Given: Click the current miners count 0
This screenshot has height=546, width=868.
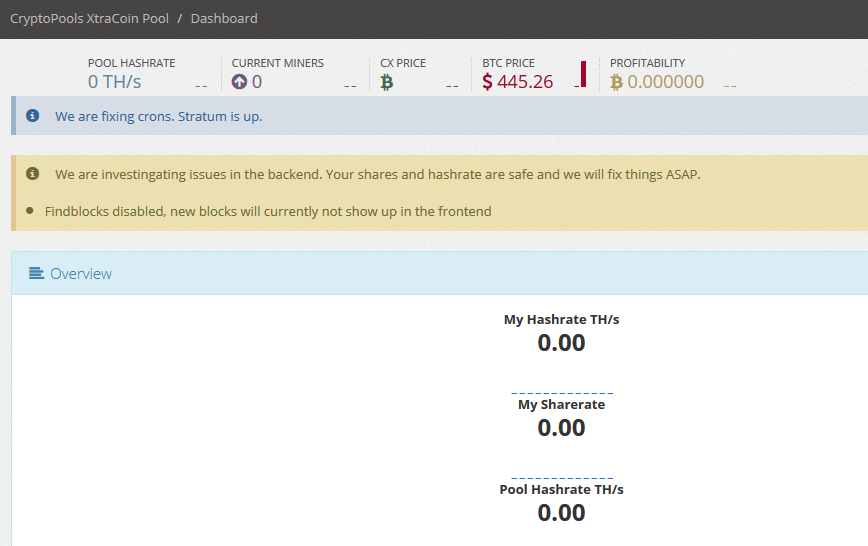Looking at the screenshot, I should [x=257, y=82].
